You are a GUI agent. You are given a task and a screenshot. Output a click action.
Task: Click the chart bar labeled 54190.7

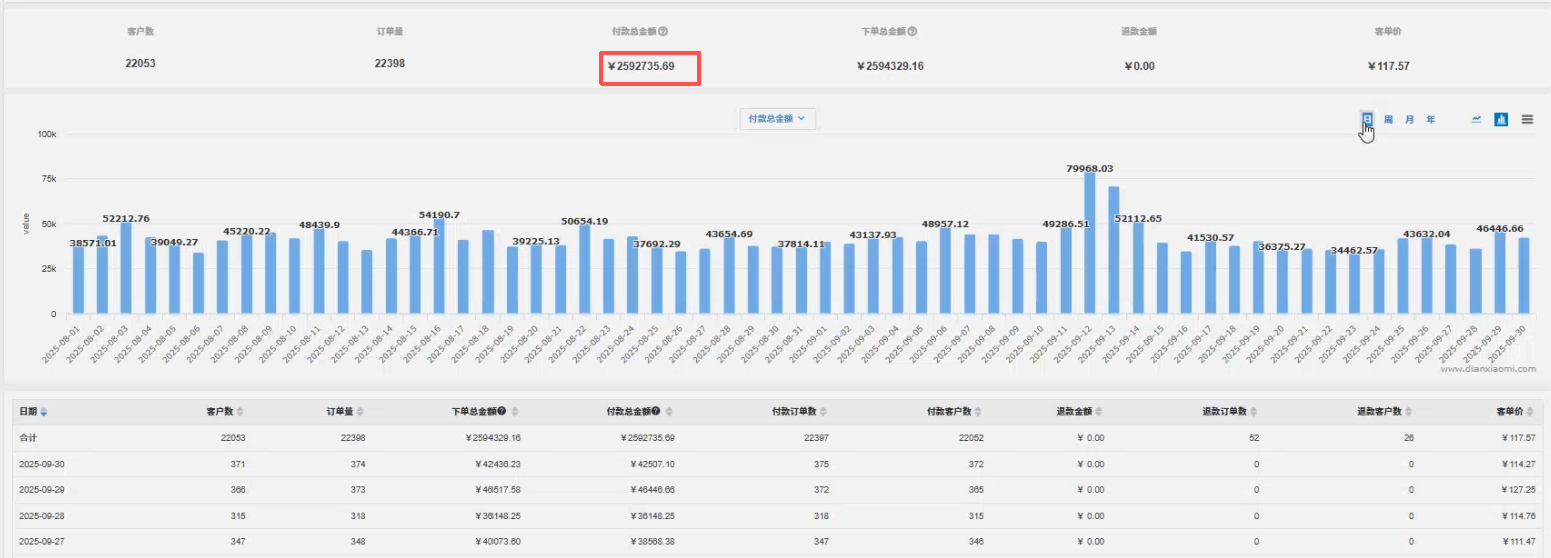[x=439, y=267]
